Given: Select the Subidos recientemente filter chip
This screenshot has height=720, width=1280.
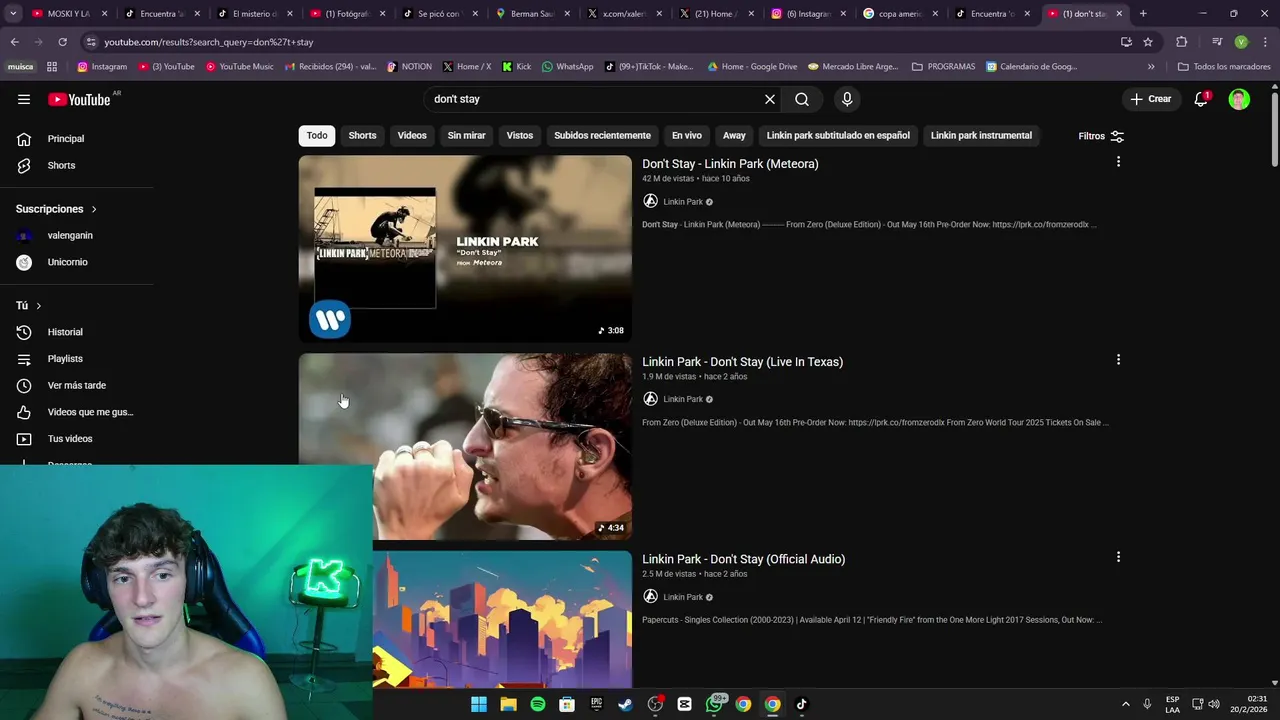Looking at the screenshot, I should tap(602, 136).
